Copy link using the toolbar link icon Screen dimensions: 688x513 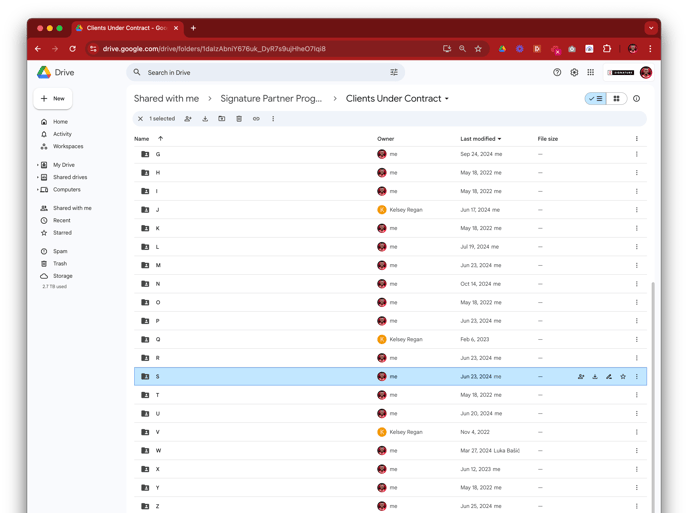point(256,119)
